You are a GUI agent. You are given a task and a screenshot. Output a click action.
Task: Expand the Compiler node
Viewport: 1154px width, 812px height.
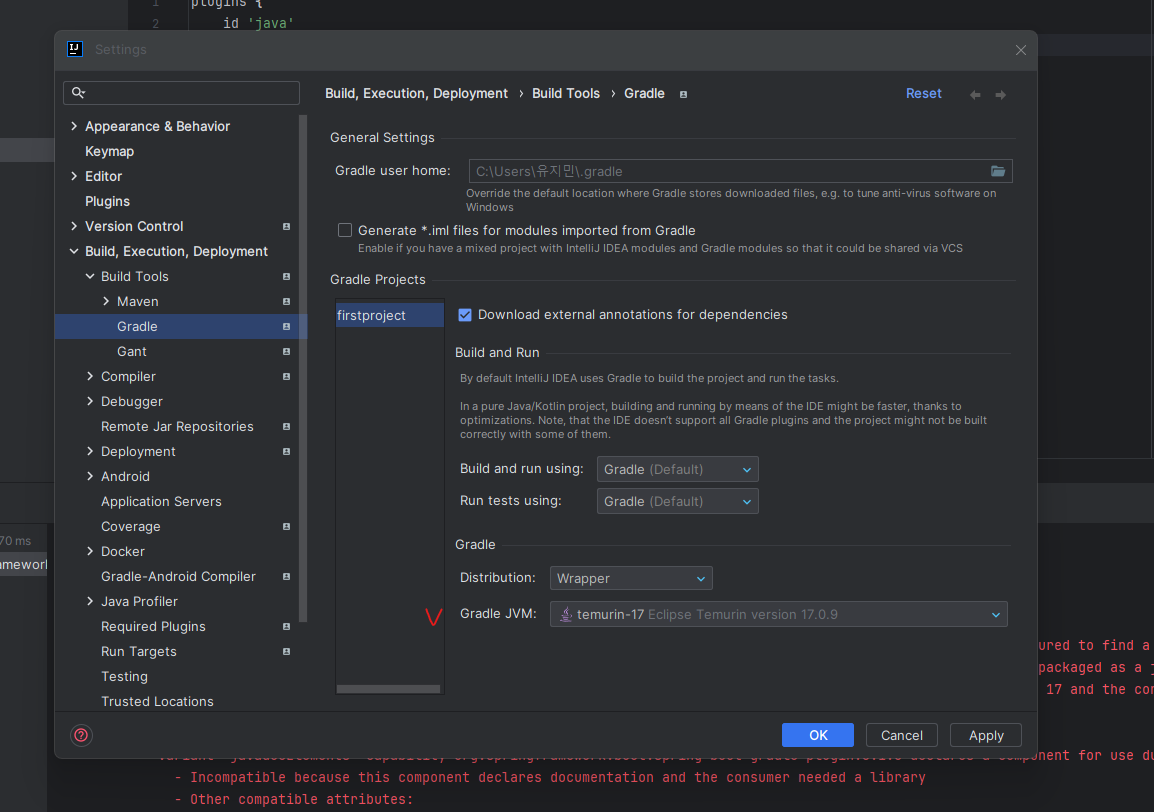90,377
